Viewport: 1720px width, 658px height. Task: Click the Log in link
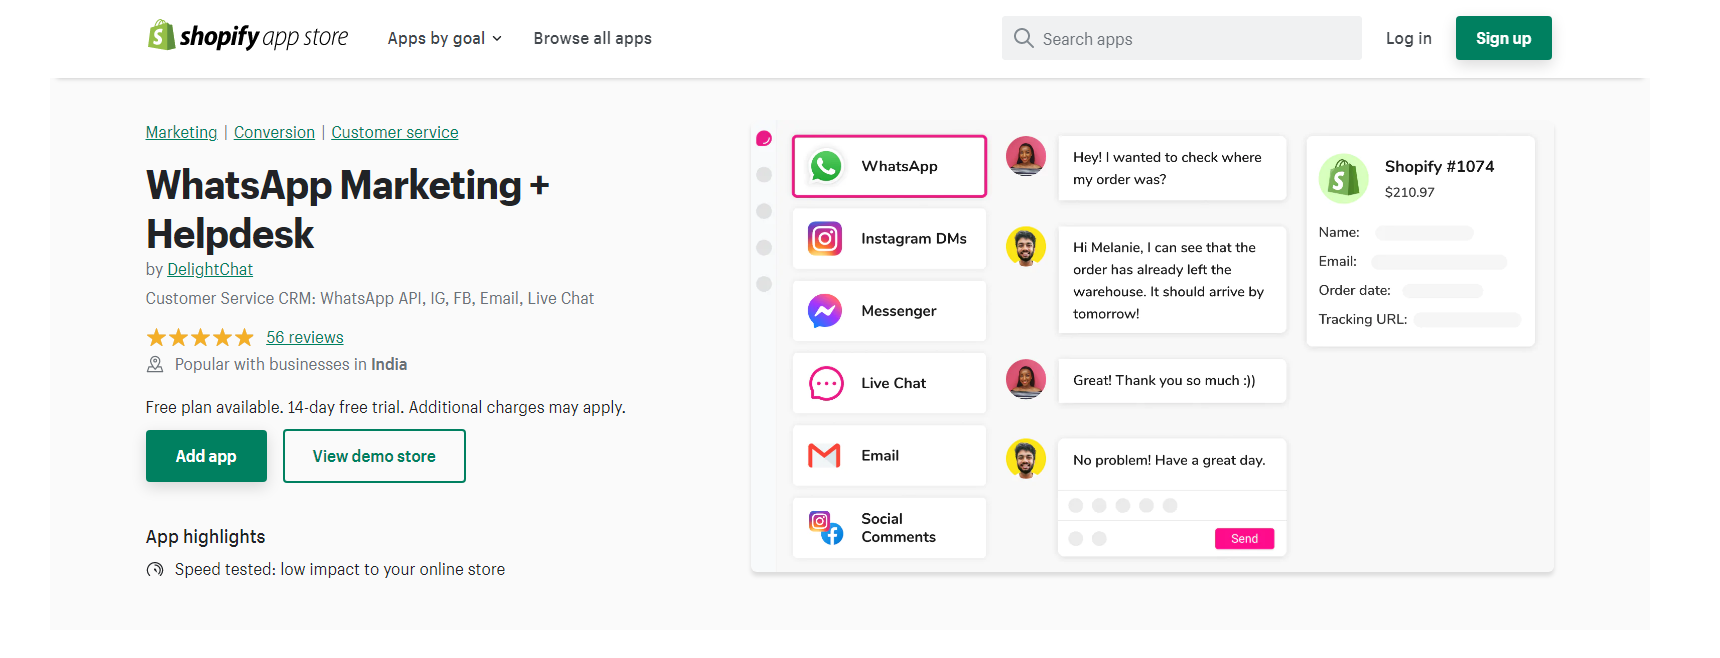pyautogui.click(x=1408, y=38)
